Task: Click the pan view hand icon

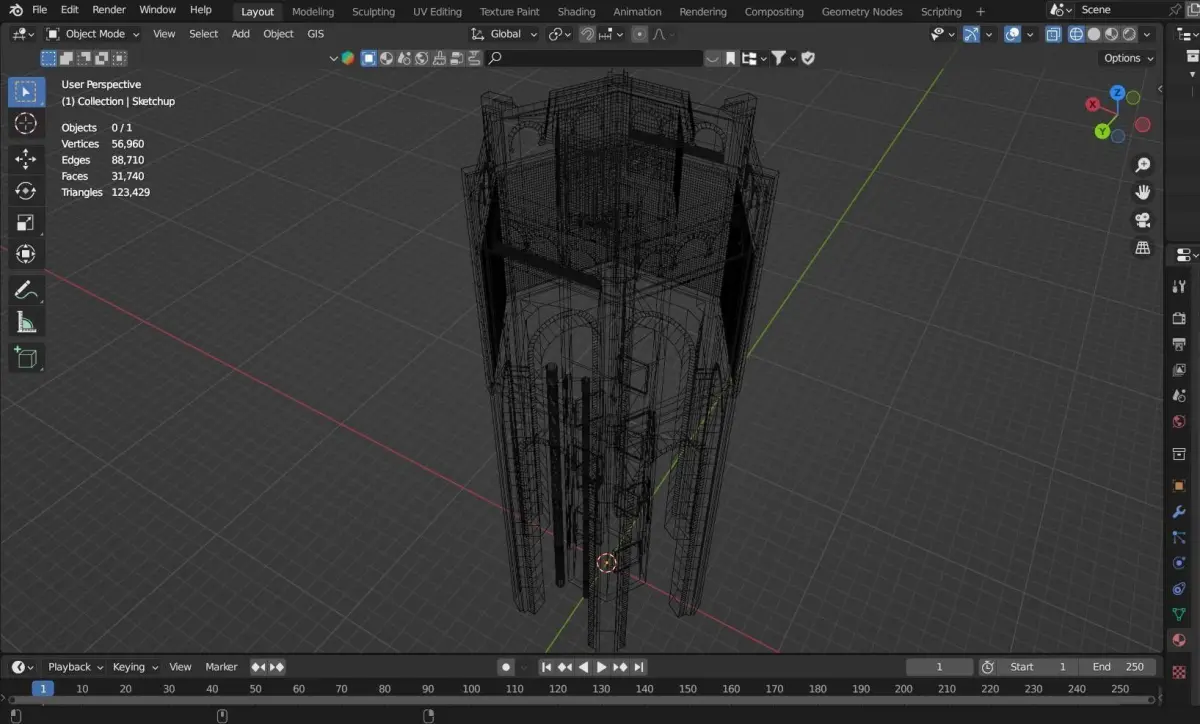Action: tap(1143, 192)
